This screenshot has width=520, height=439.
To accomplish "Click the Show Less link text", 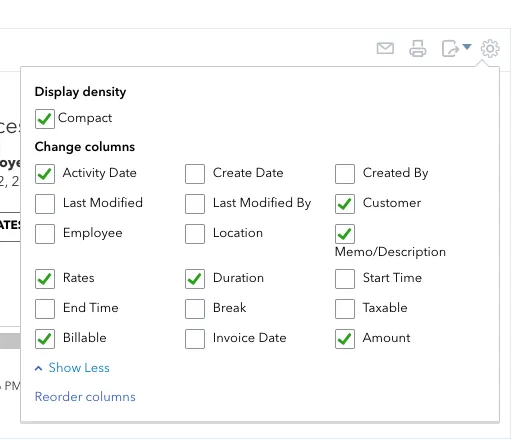I will tap(79, 368).
